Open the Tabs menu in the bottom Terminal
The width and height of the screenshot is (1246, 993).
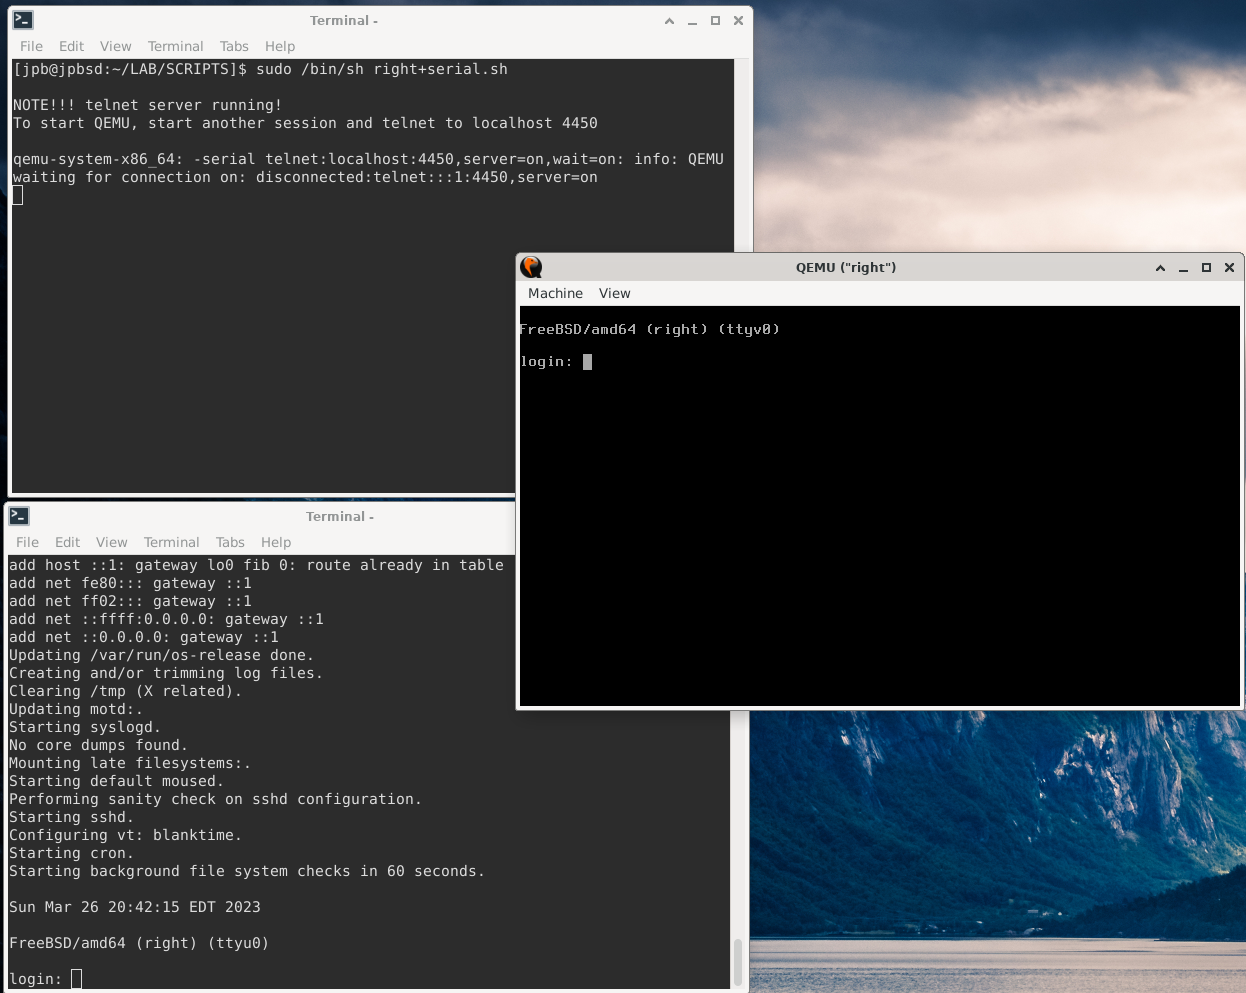(x=230, y=542)
